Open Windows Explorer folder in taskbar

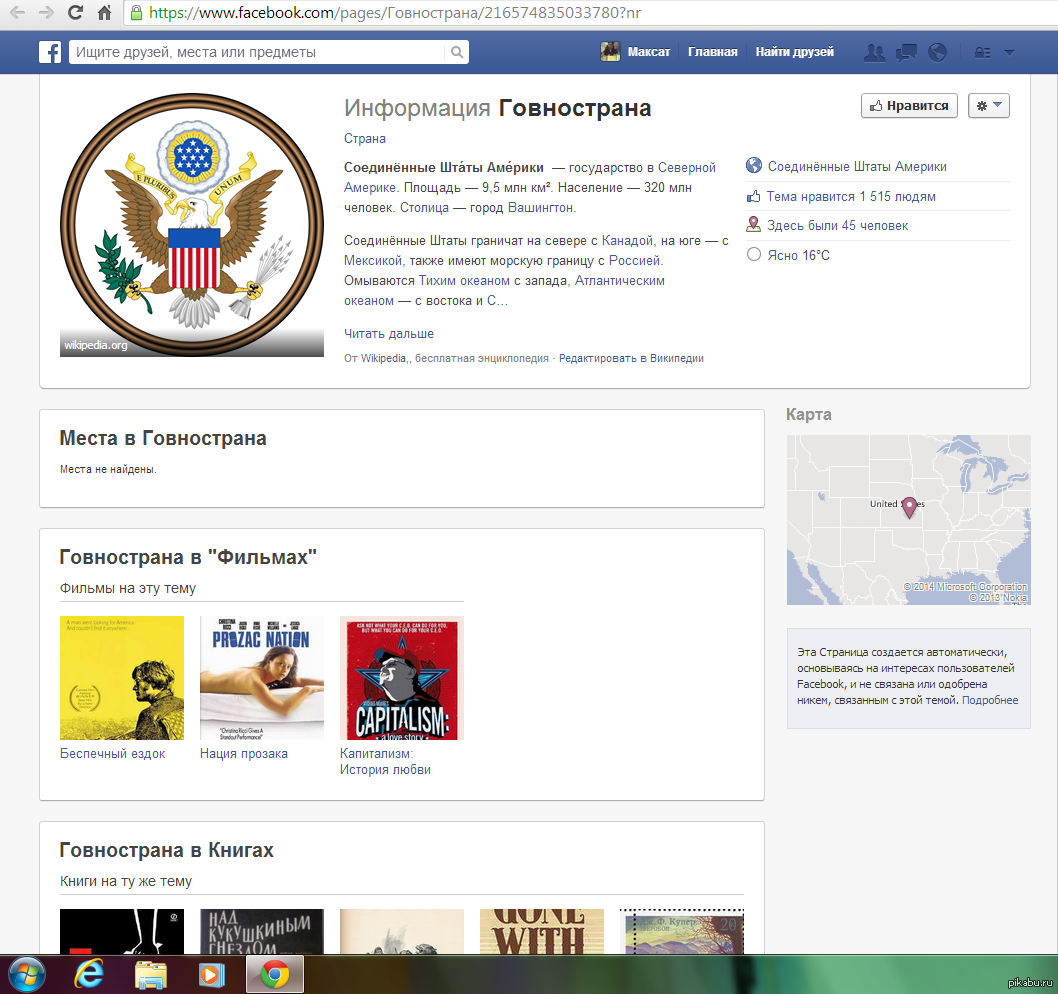click(151, 973)
